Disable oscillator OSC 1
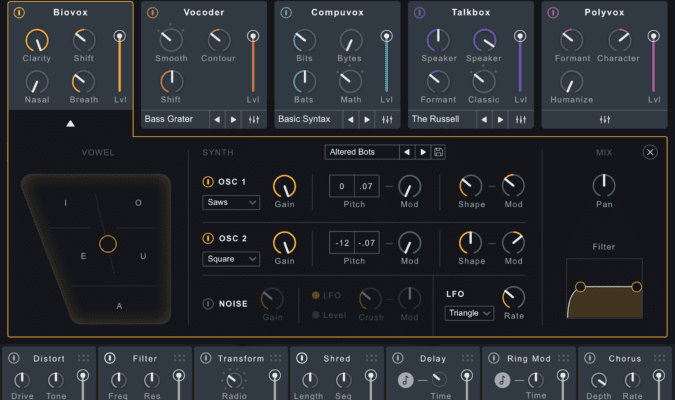Screen dimensions: 675x400 208,182
